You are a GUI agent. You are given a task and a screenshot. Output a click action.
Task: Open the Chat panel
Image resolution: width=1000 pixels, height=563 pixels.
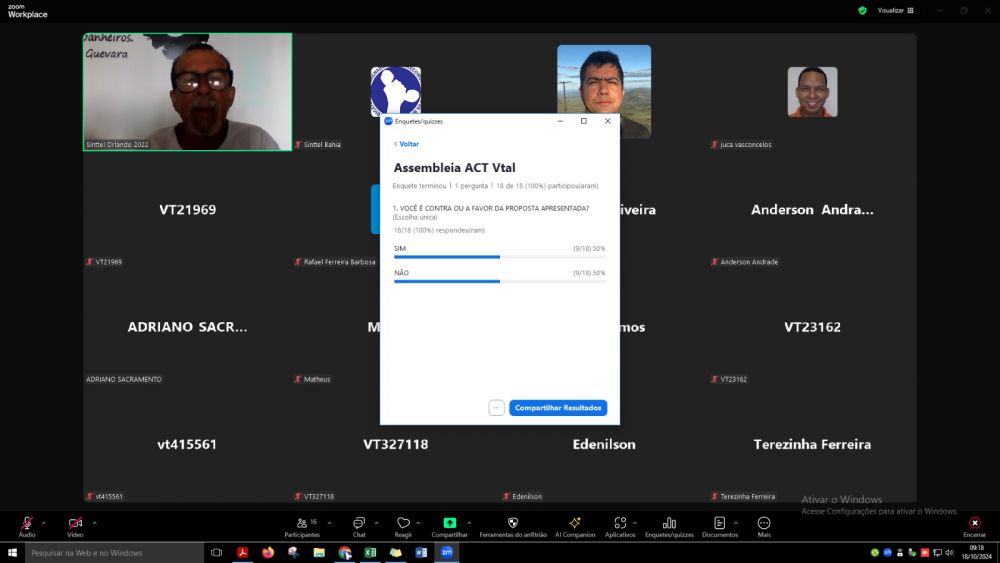[x=359, y=523]
